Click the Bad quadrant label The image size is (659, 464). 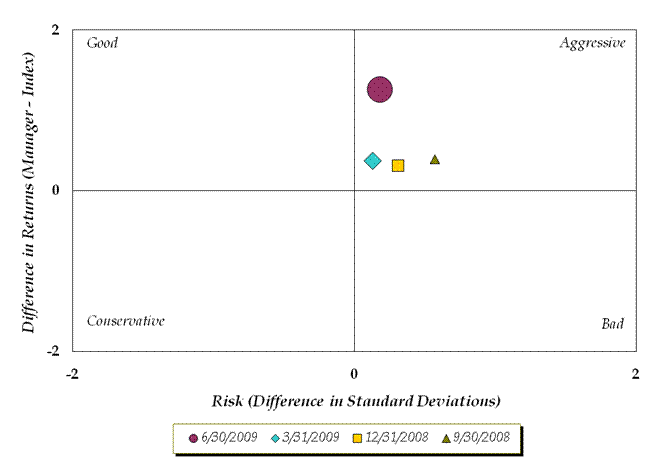pyautogui.click(x=613, y=324)
